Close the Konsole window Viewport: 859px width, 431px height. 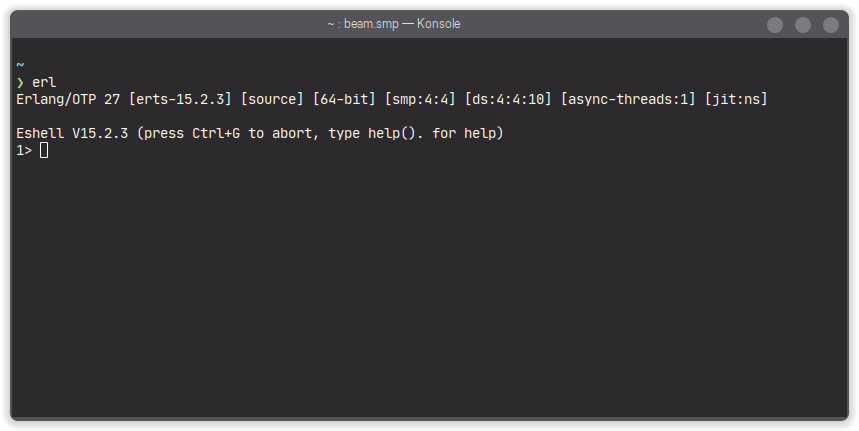click(x=831, y=25)
